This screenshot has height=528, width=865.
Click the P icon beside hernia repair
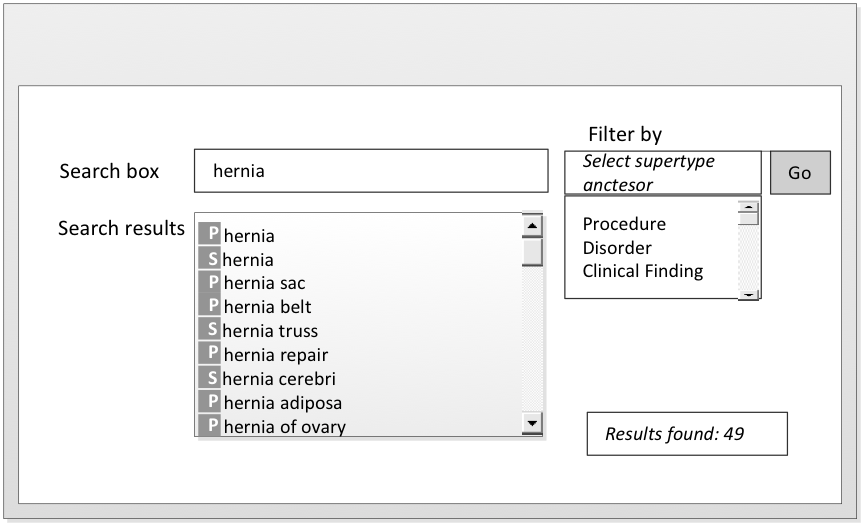[209, 354]
